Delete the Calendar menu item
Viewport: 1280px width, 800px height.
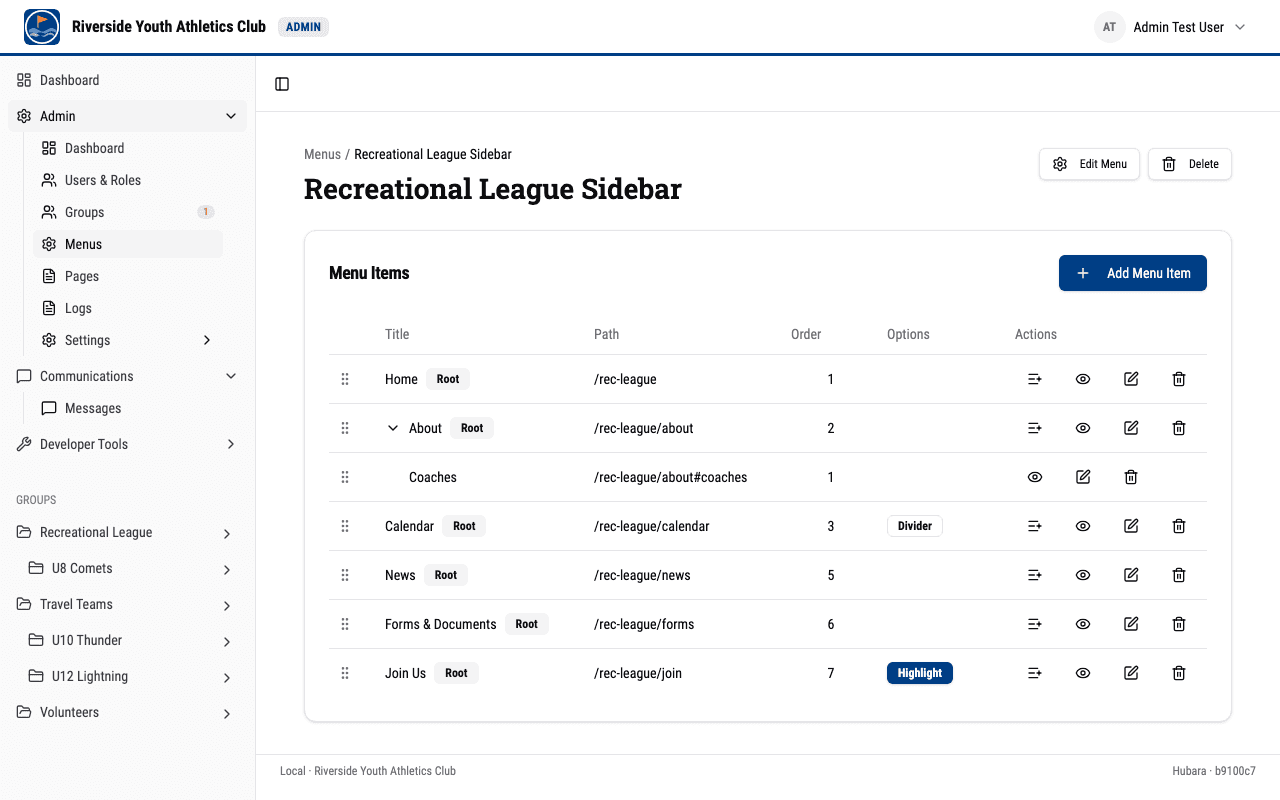pos(1179,526)
